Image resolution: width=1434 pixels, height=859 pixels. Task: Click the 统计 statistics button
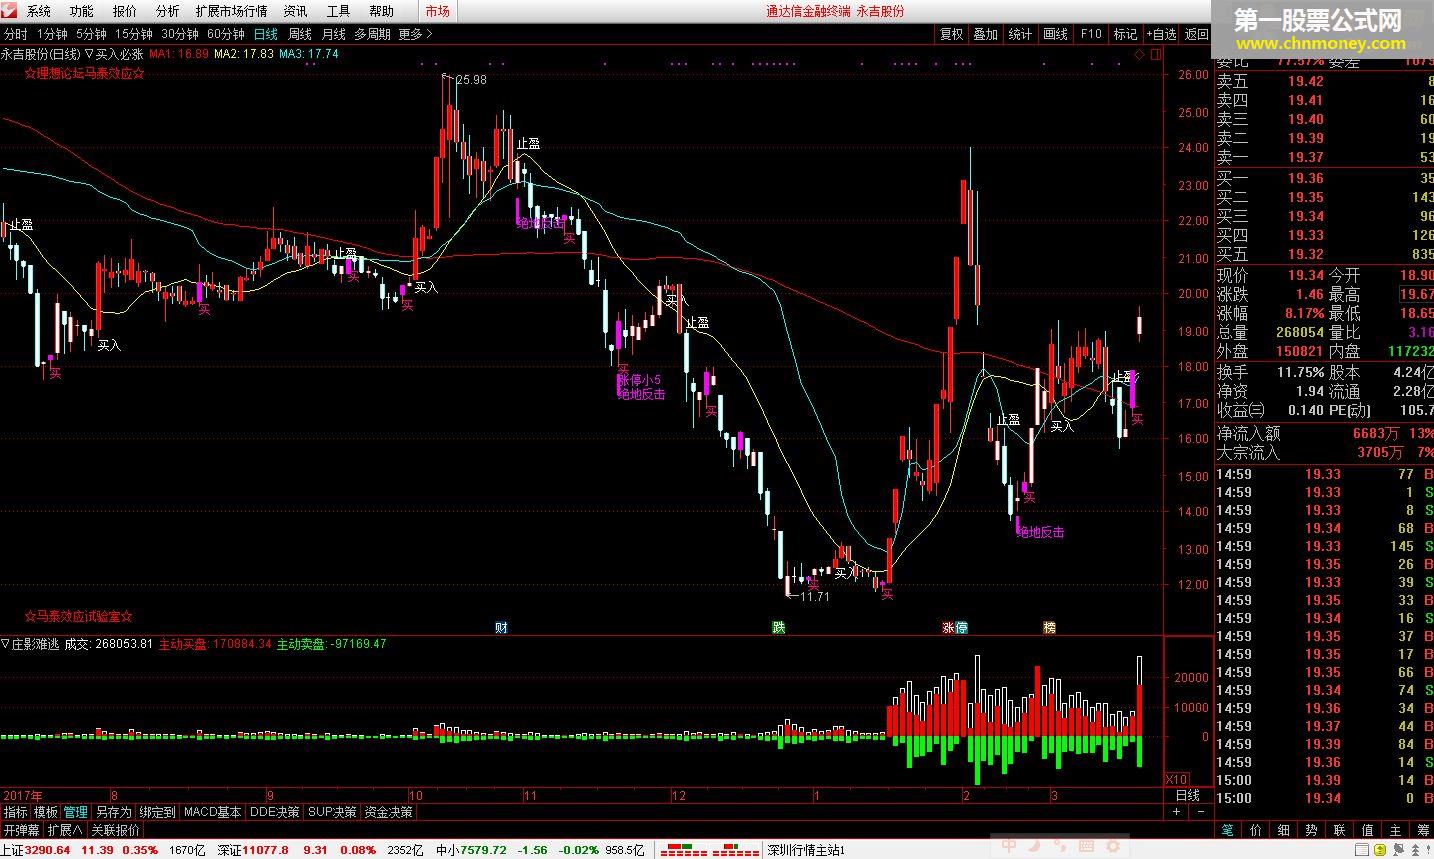coord(1021,33)
